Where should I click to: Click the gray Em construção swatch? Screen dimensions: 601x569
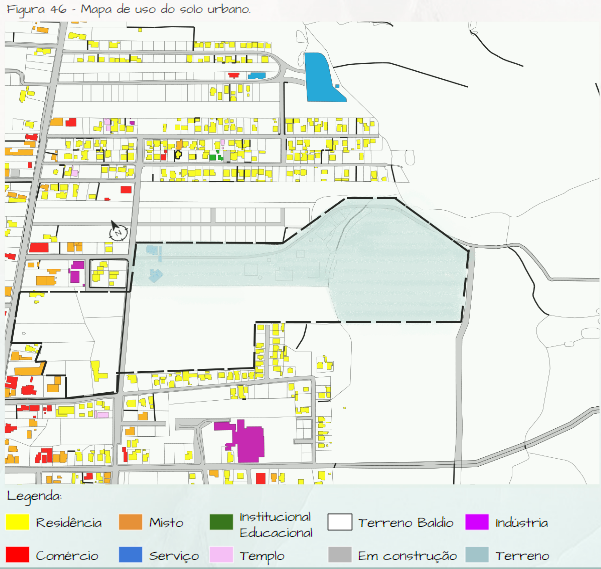click(340, 554)
